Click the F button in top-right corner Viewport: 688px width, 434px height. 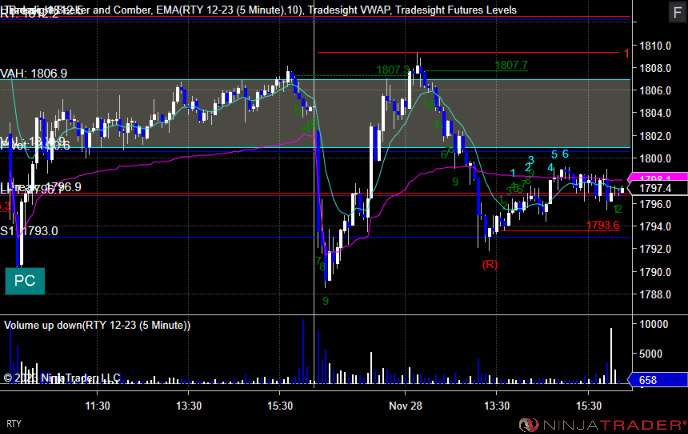point(677,12)
